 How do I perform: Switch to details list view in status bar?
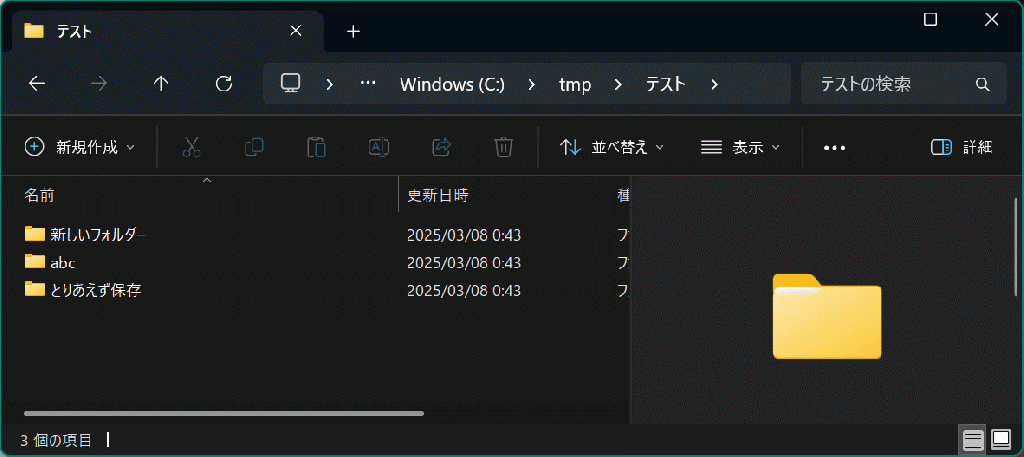[972, 439]
